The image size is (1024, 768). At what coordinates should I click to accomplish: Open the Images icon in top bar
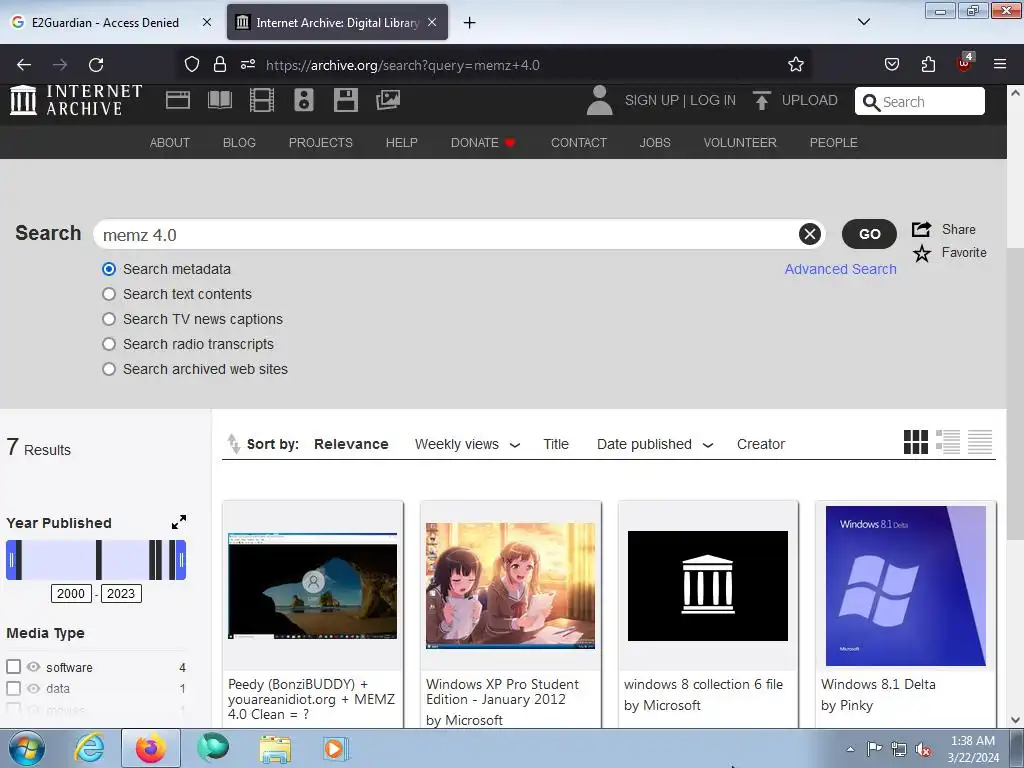click(x=388, y=100)
